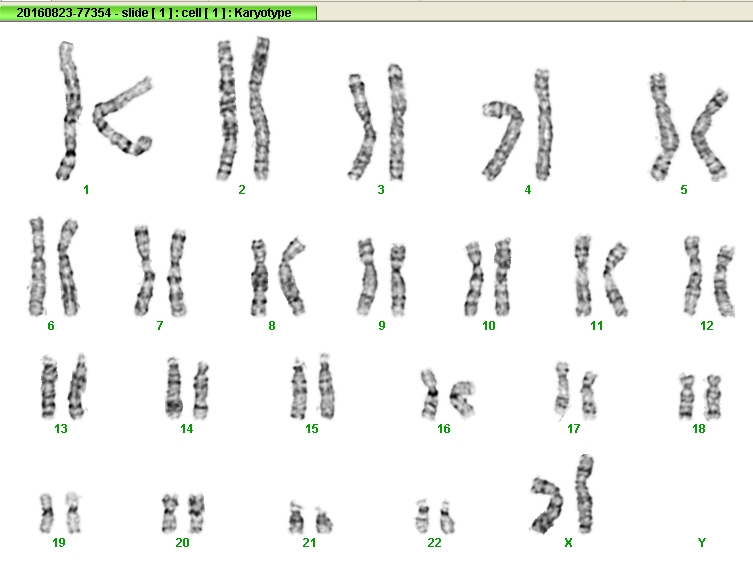This screenshot has width=753, height=582.
Task: Select the chromosome 9 pair
Action: [382, 278]
